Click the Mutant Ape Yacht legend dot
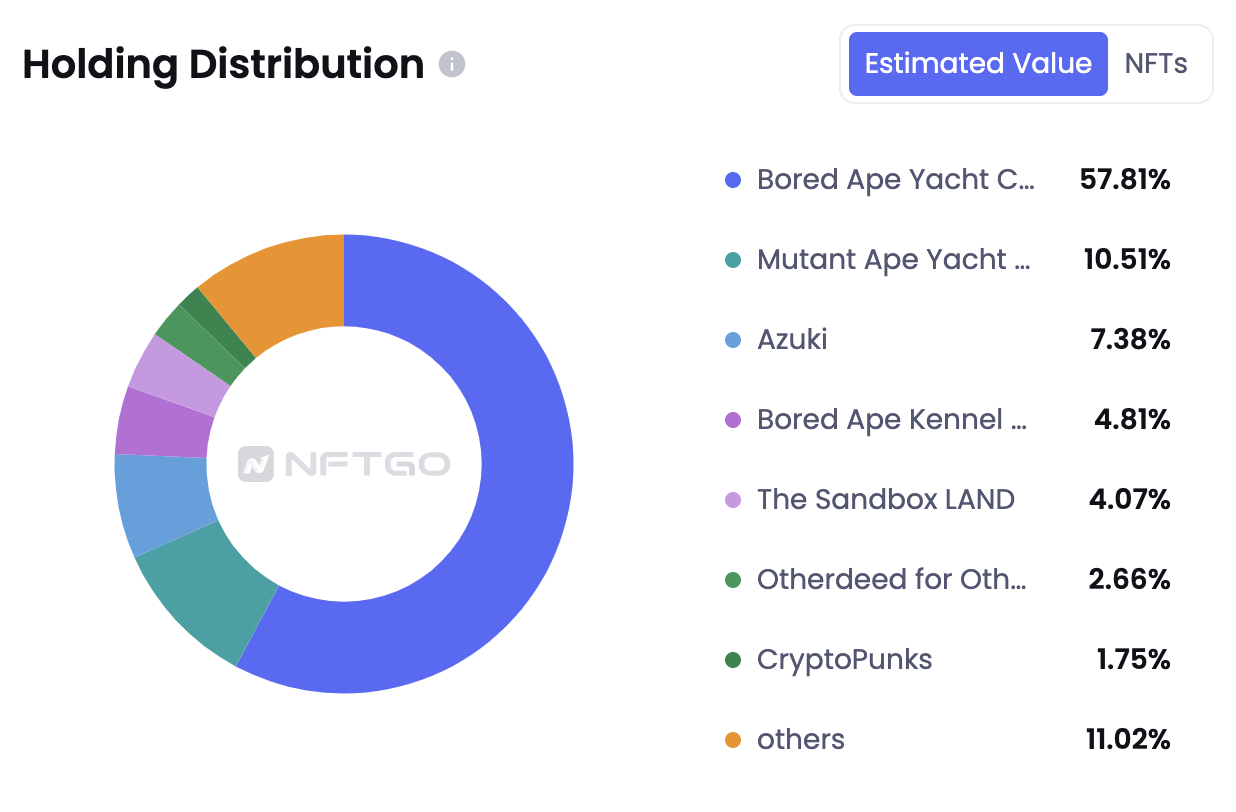 733,261
